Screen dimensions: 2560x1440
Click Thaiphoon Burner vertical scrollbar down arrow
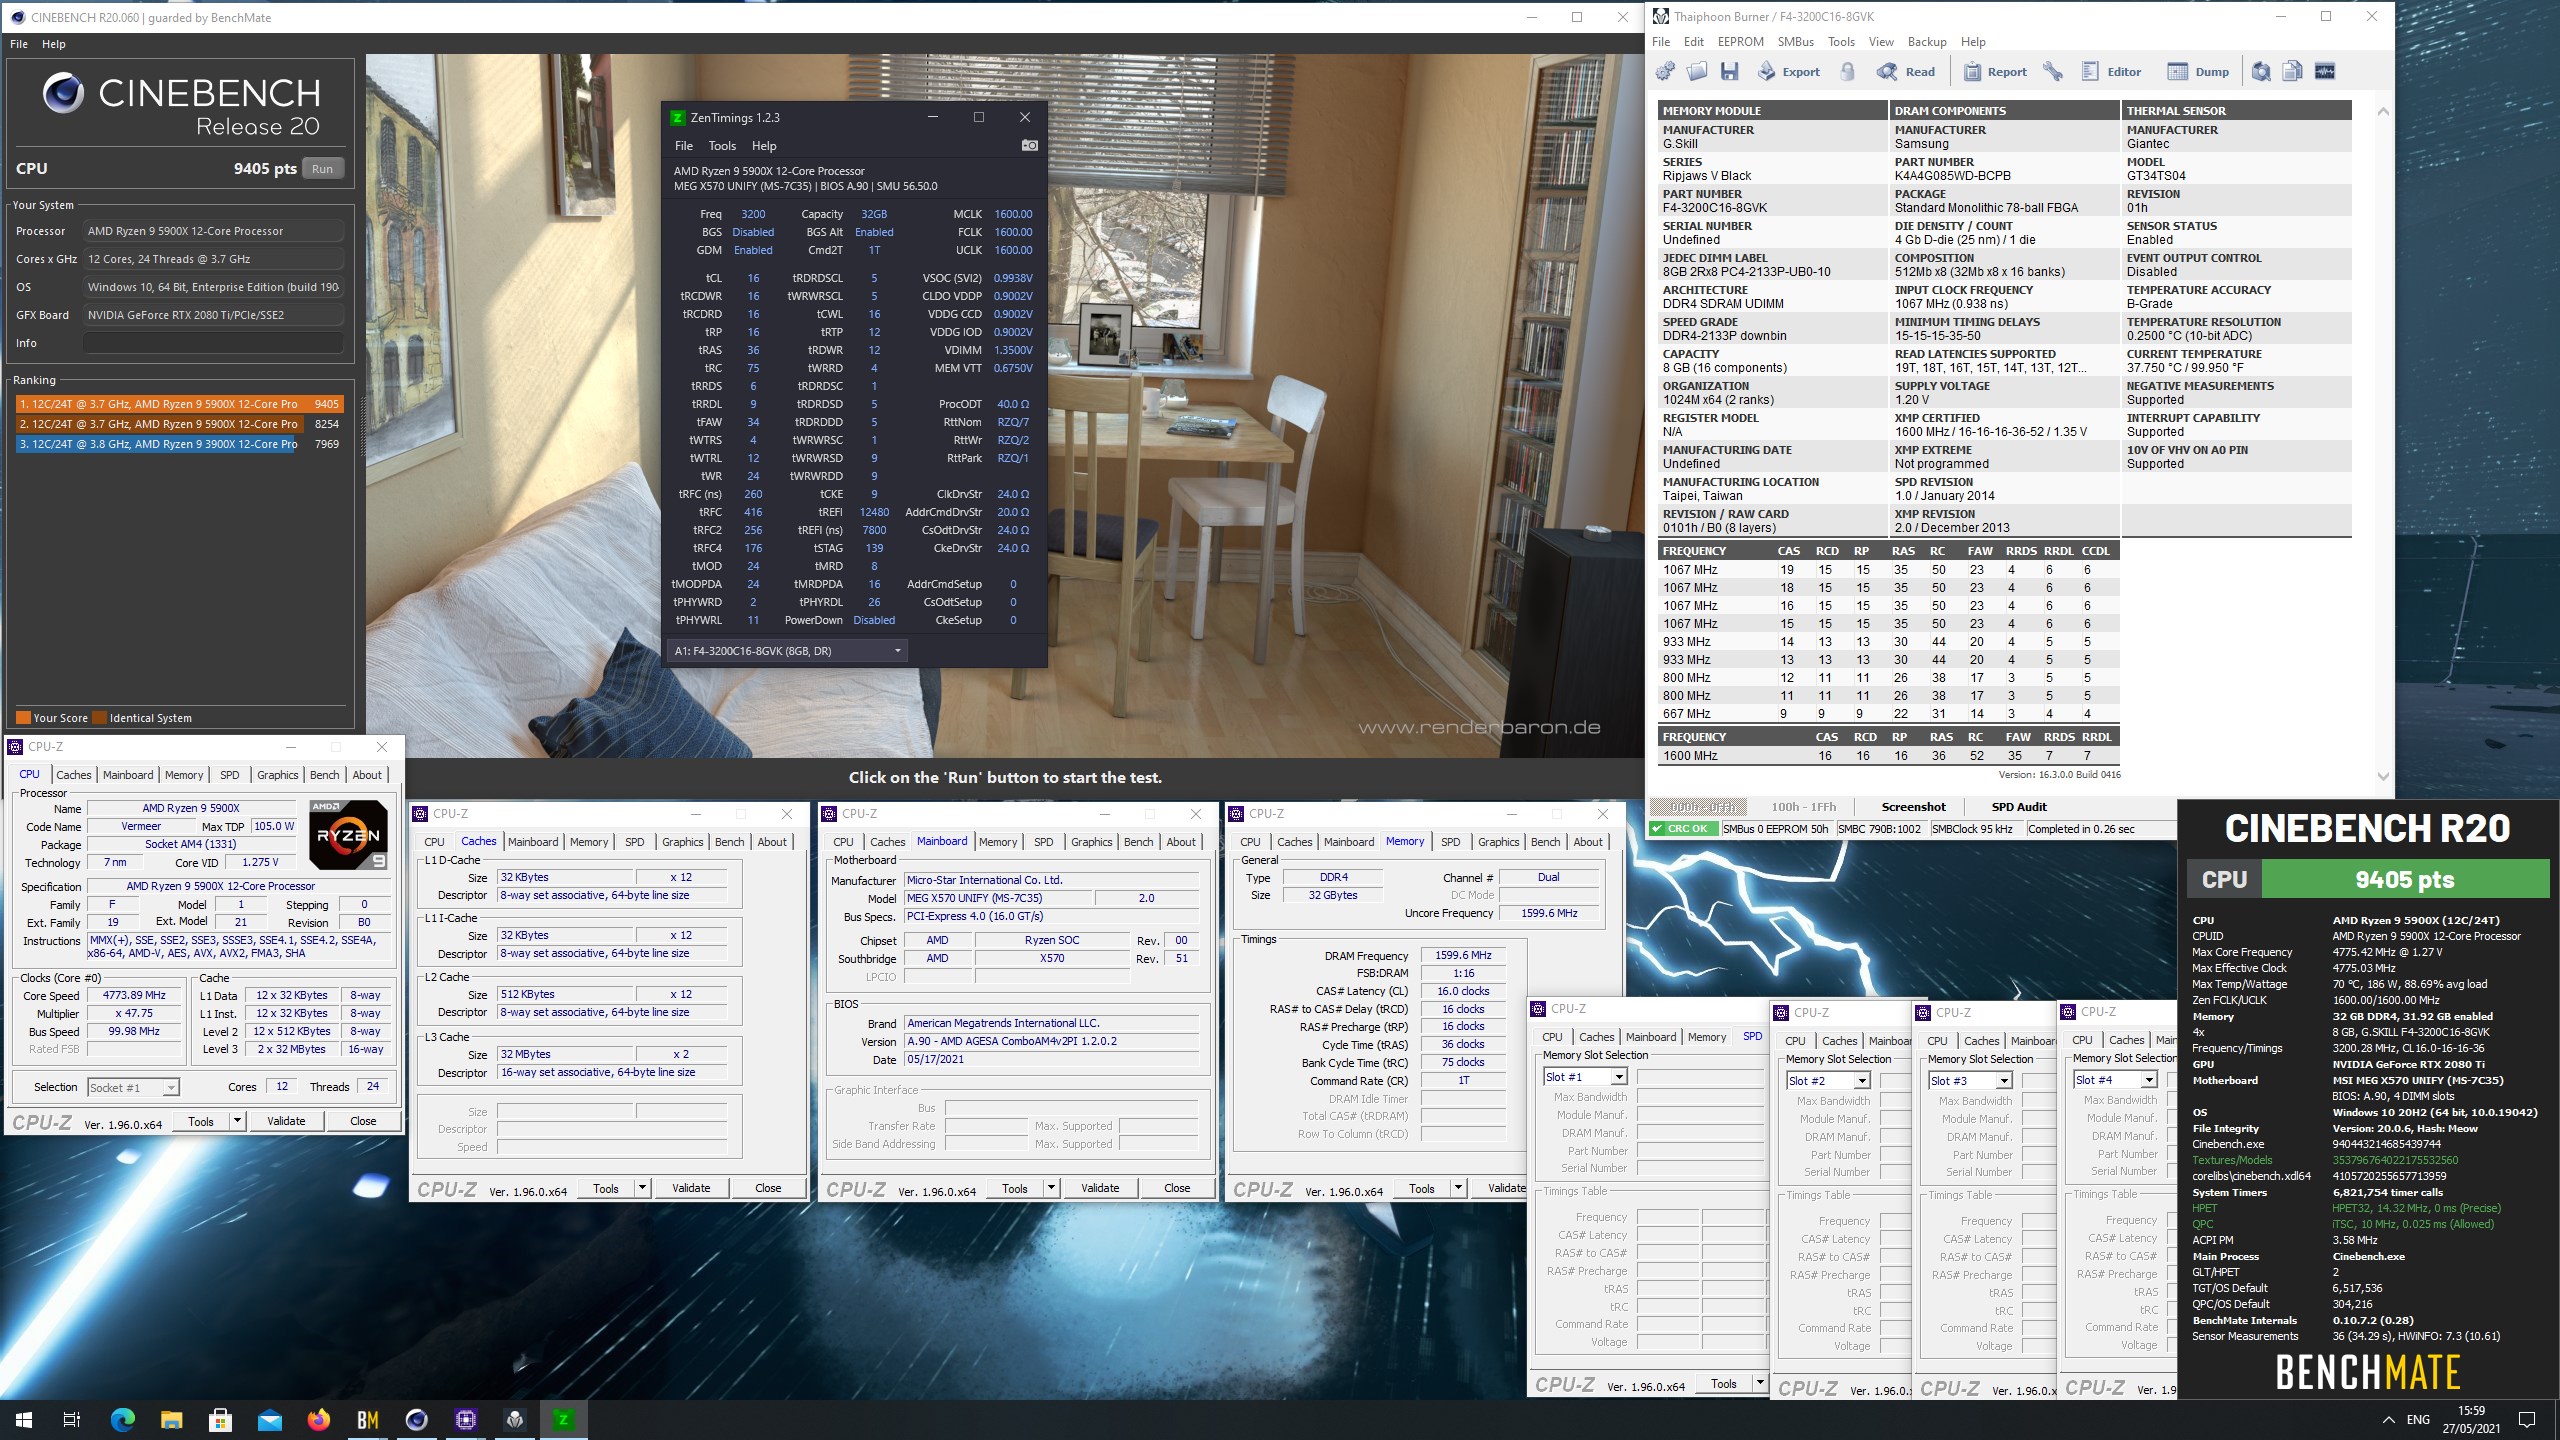click(x=2383, y=776)
